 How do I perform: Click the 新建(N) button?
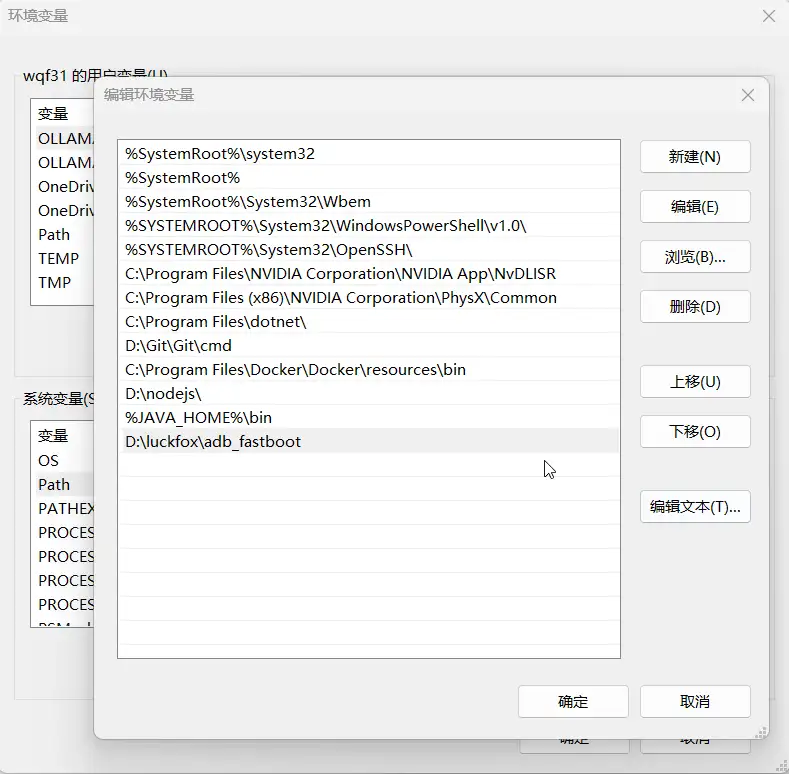coord(695,157)
